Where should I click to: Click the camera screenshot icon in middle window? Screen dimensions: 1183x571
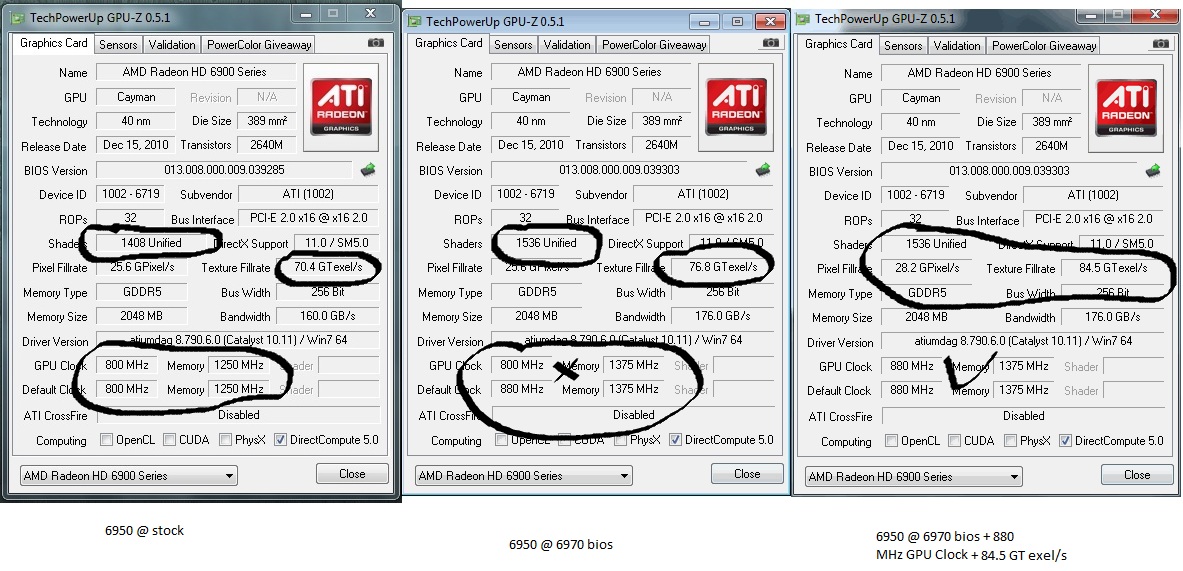770,43
